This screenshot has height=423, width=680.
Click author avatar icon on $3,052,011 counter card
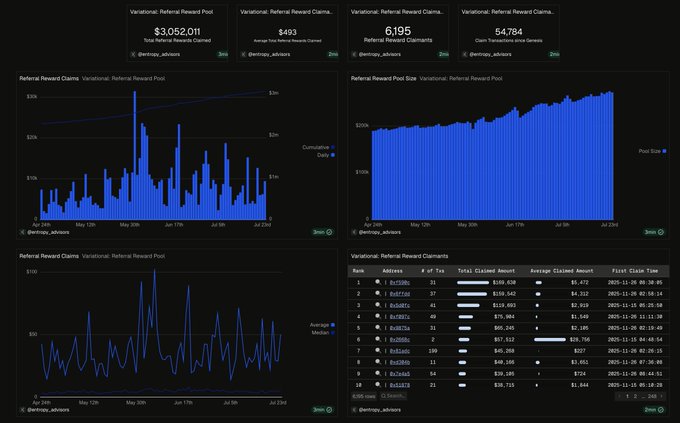(x=133, y=54)
